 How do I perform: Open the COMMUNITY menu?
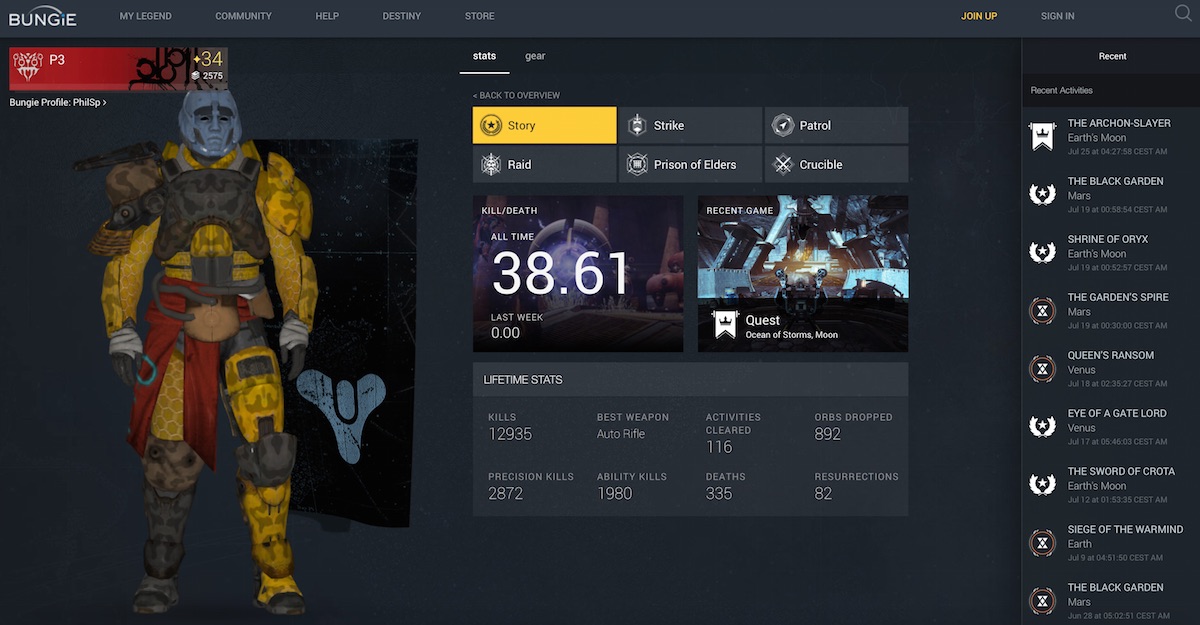(243, 16)
